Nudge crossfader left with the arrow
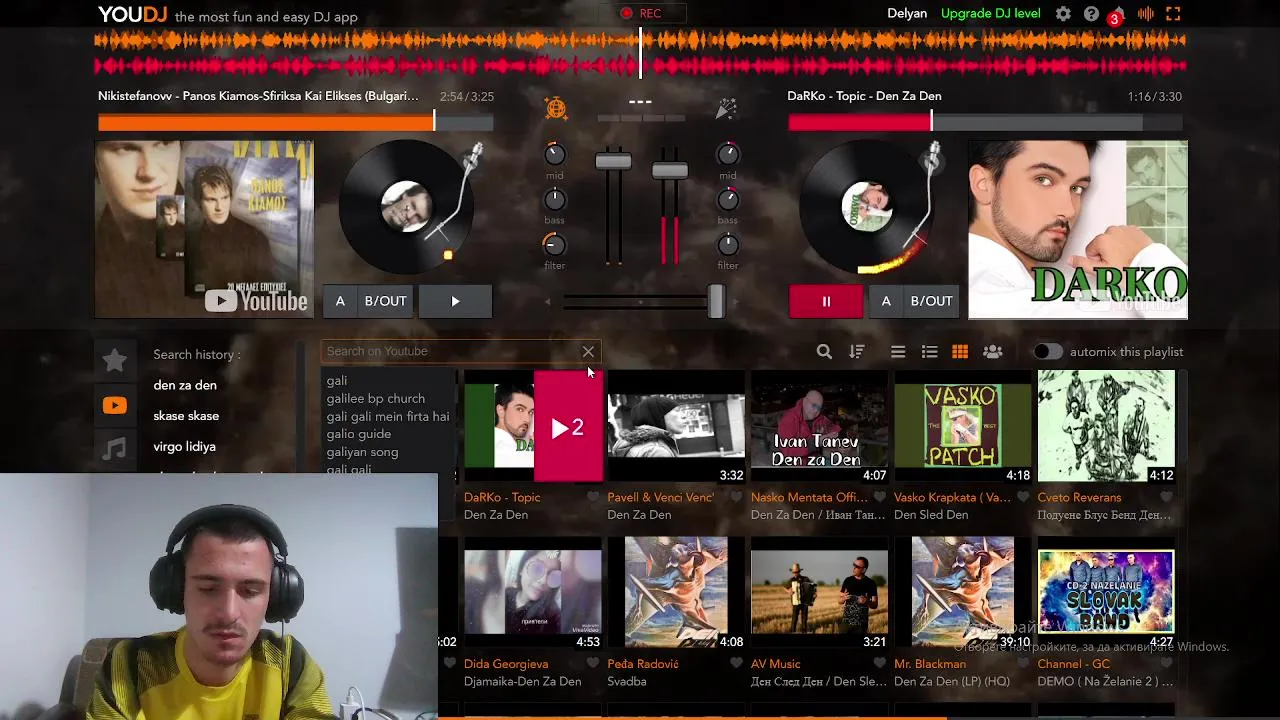Viewport: 1280px width, 720px height. click(547, 301)
